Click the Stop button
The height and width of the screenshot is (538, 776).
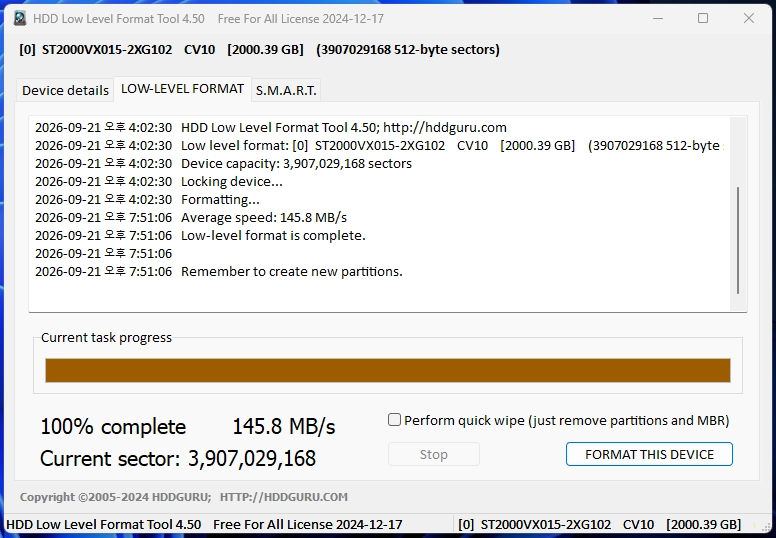point(434,454)
